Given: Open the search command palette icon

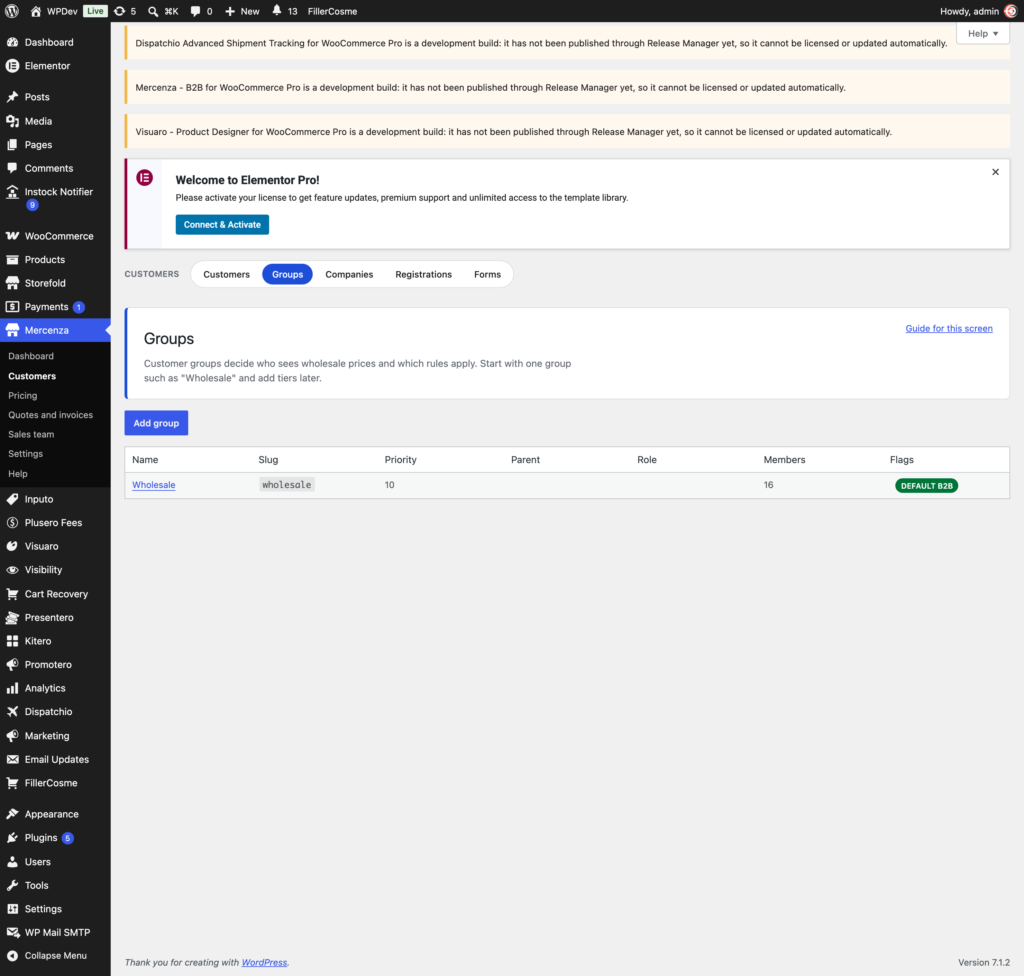Looking at the screenshot, I should pyautogui.click(x=153, y=11).
